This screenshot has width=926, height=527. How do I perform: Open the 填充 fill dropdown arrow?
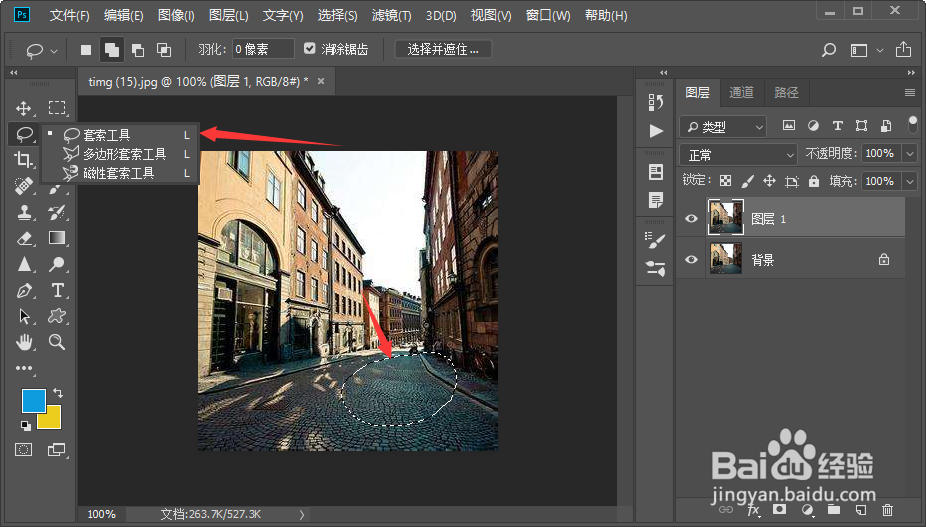pos(910,181)
